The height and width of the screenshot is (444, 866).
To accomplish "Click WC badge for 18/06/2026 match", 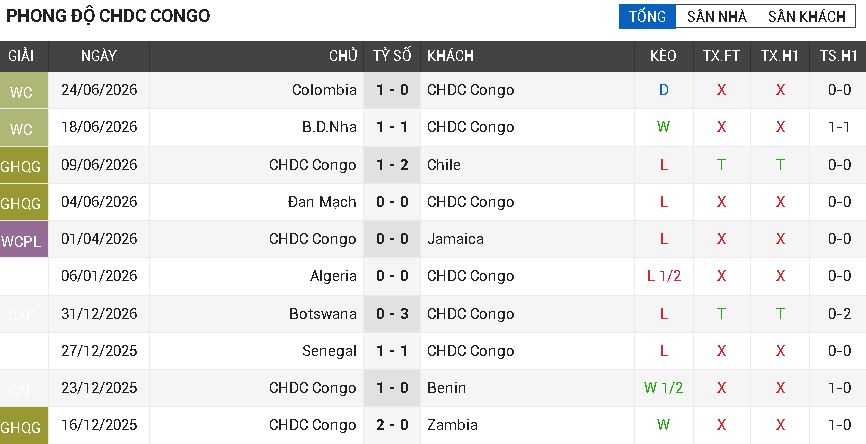I will pos(21,128).
